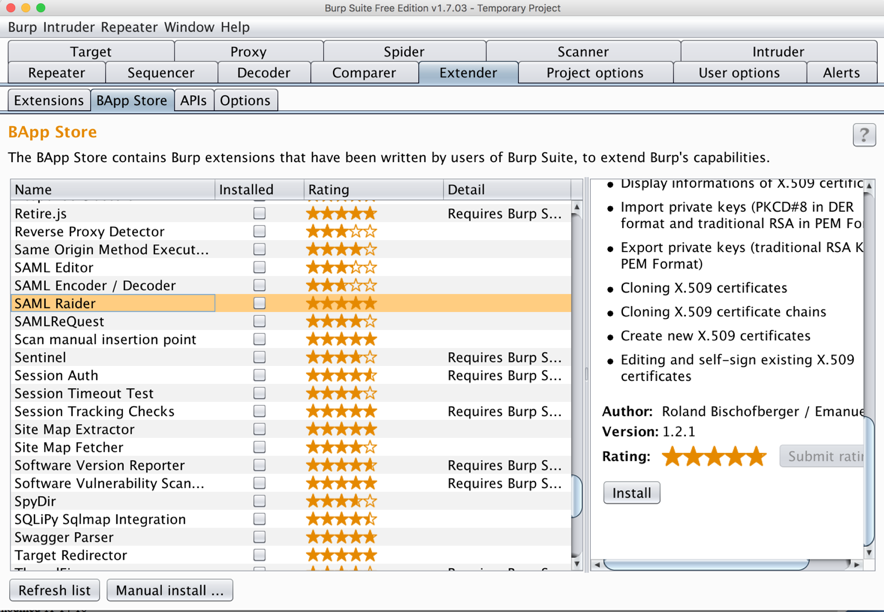
Task: Click star rating of Swagger Parser
Action: coord(341,537)
